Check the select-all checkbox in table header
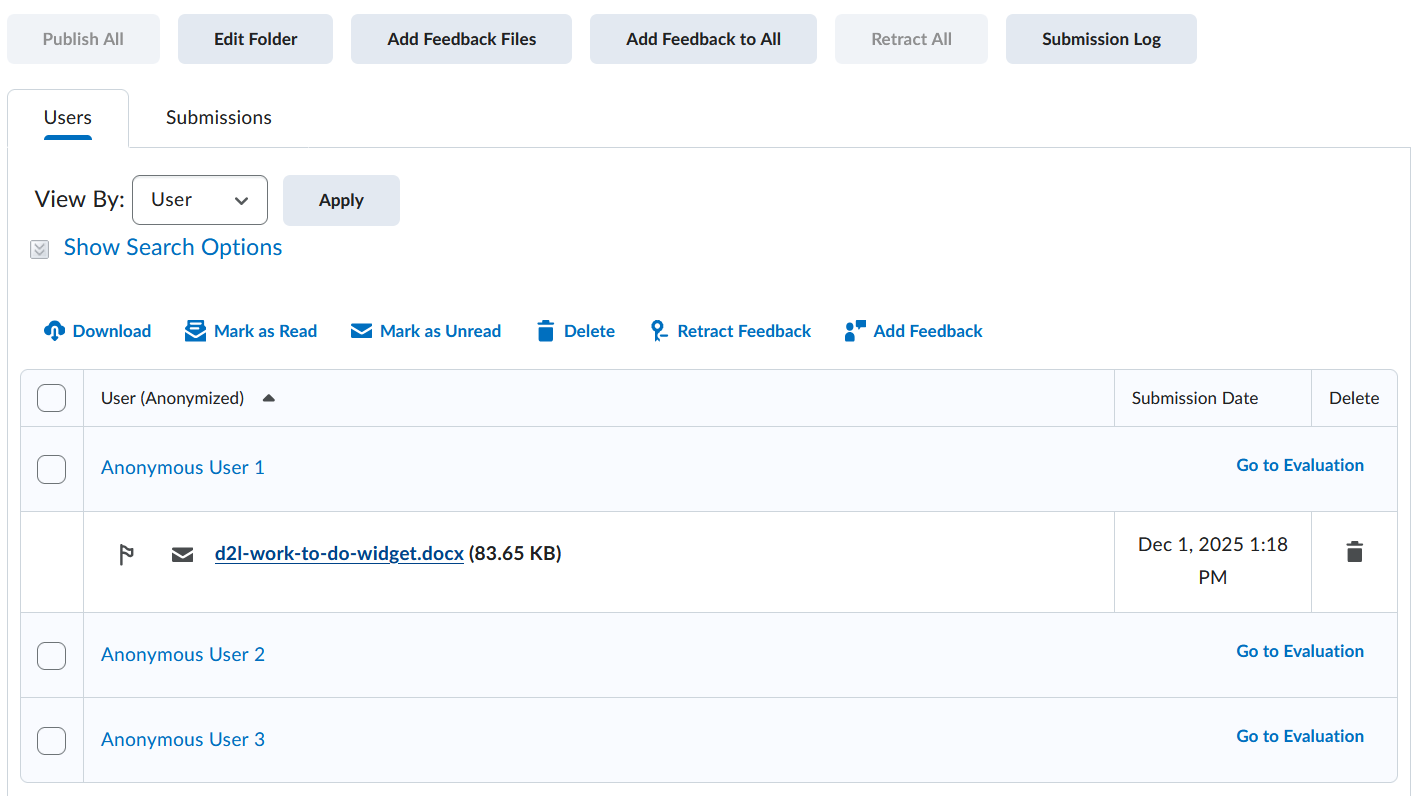Viewport: 1416px width, 796px height. click(x=51, y=398)
